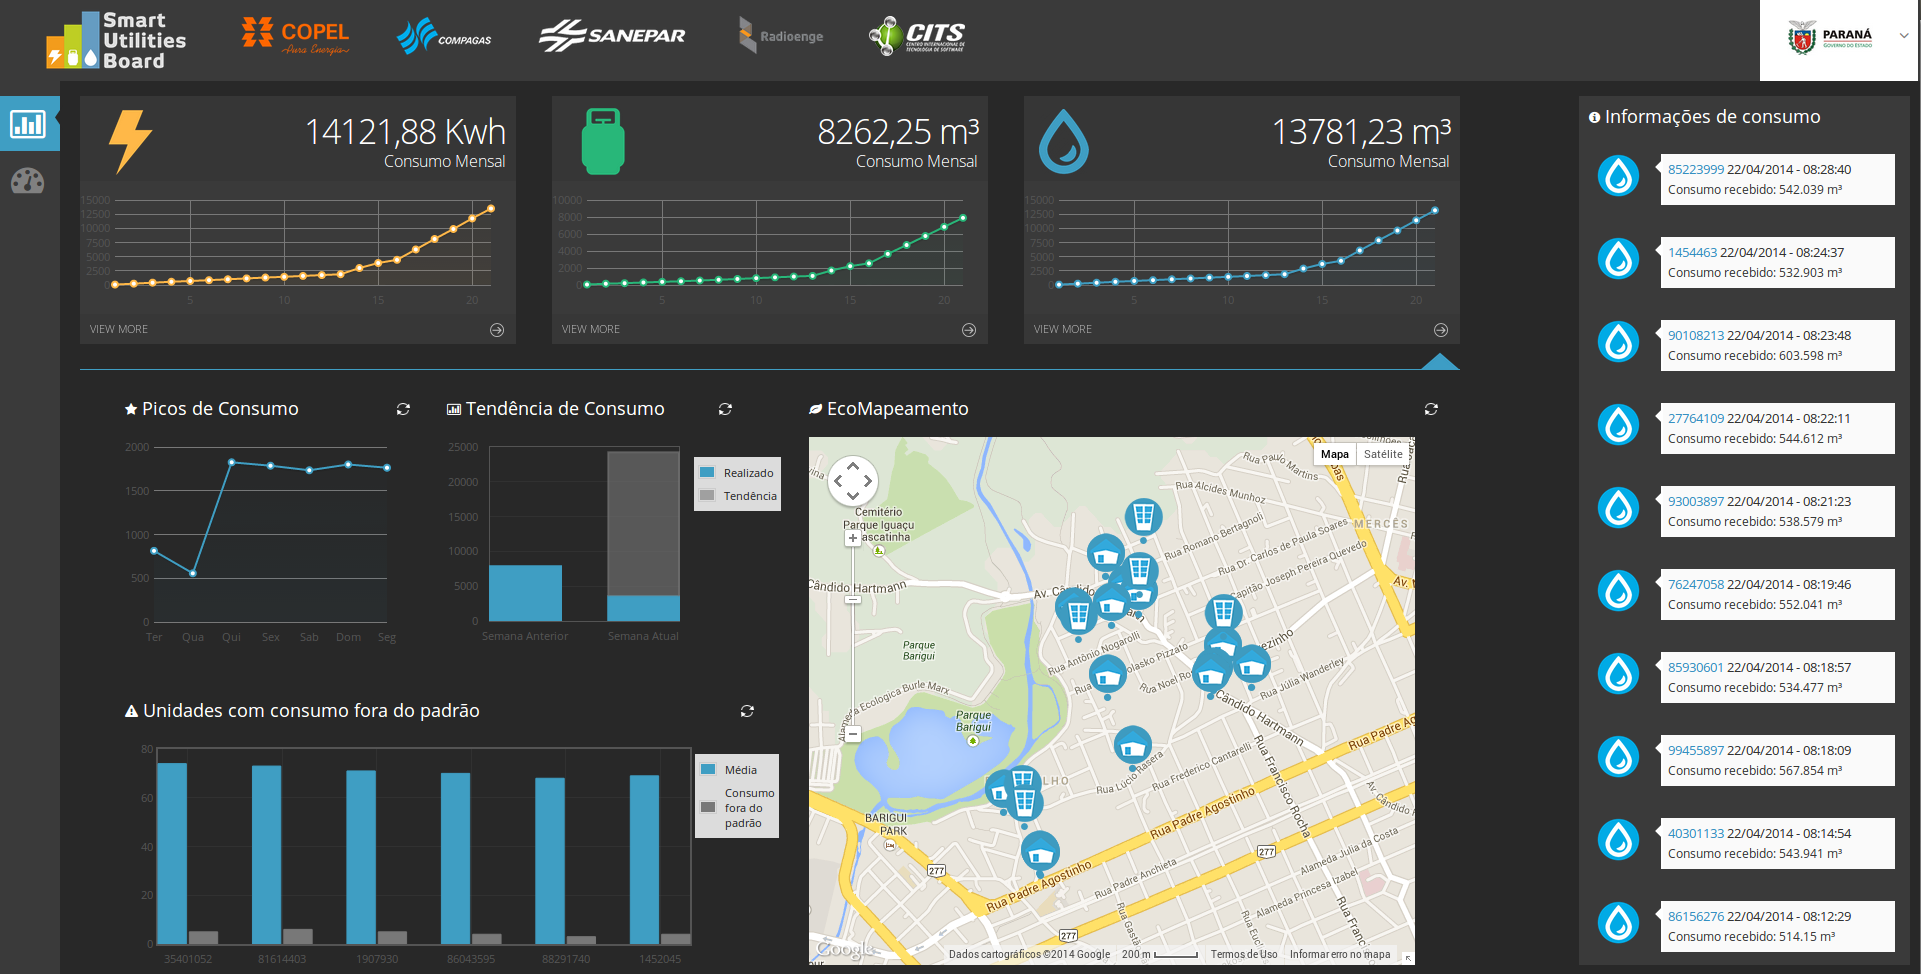Viewport: 1921px width, 974px height.
Task: Open the gauge dashboard sidebar icon
Action: 28,181
